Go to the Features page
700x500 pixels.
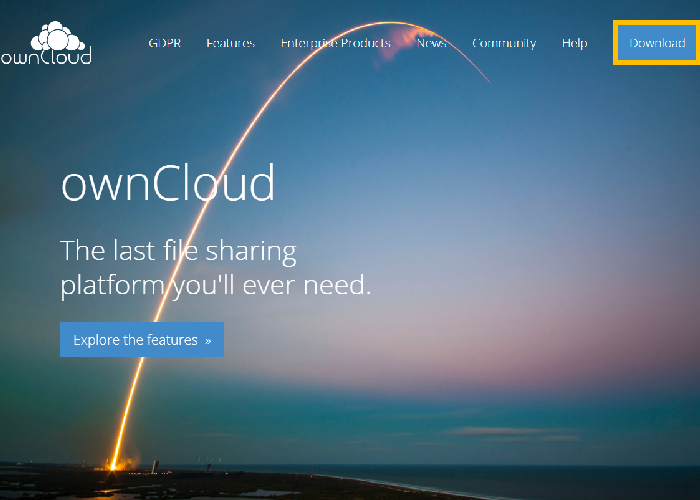[230, 43]
